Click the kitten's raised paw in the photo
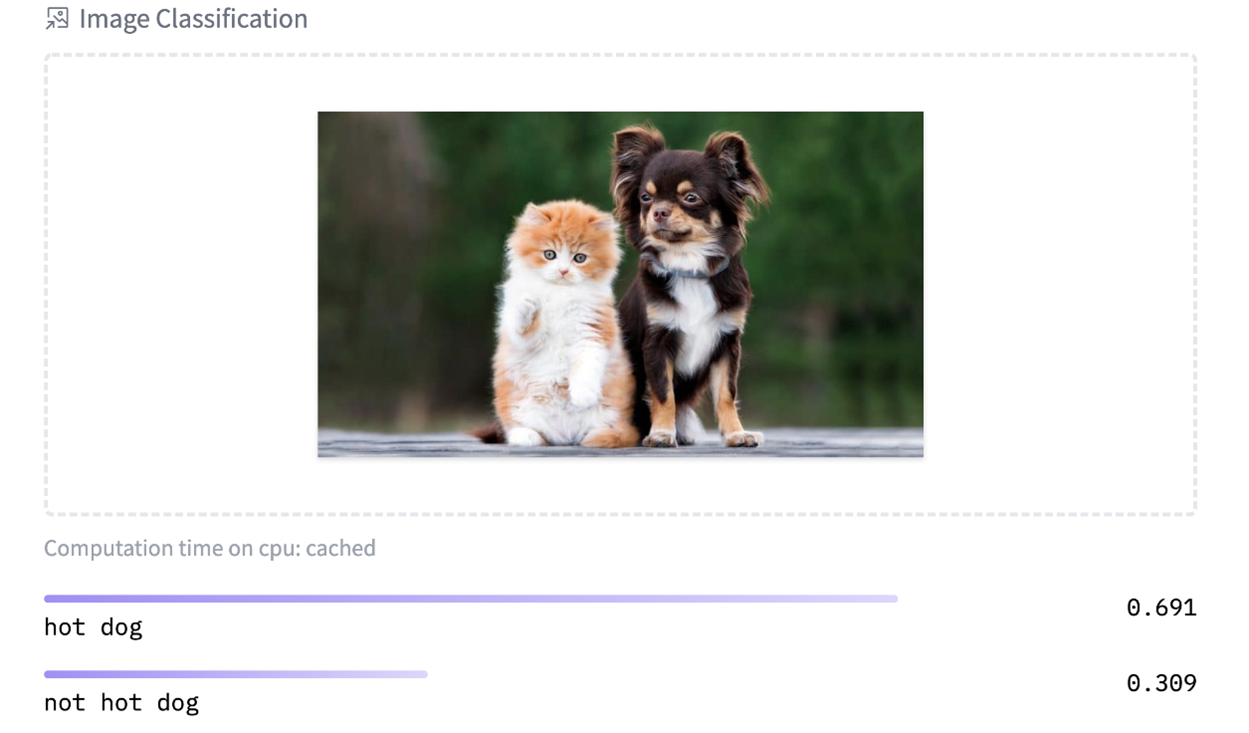 [x=524, y=316]
